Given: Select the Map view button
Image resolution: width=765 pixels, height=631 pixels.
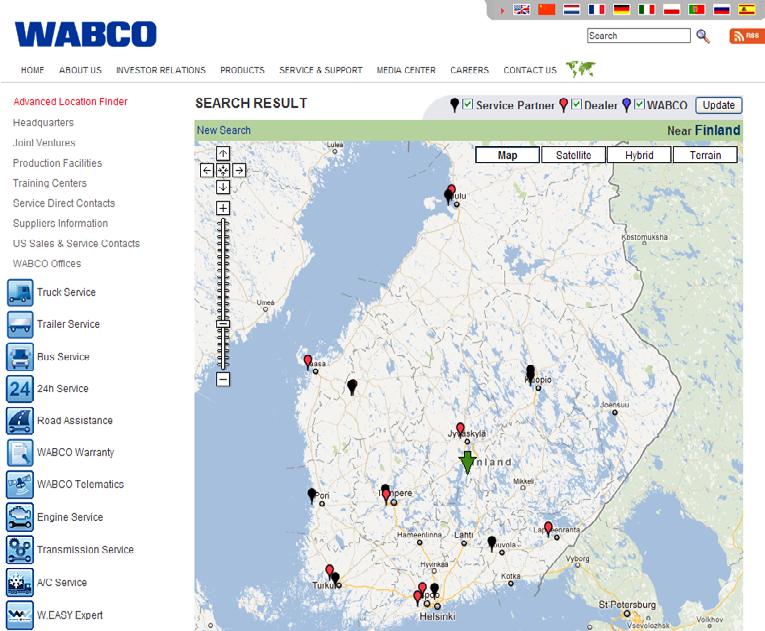Looking at the screenshot, I should pyautogui.click(x=507, y=155).
